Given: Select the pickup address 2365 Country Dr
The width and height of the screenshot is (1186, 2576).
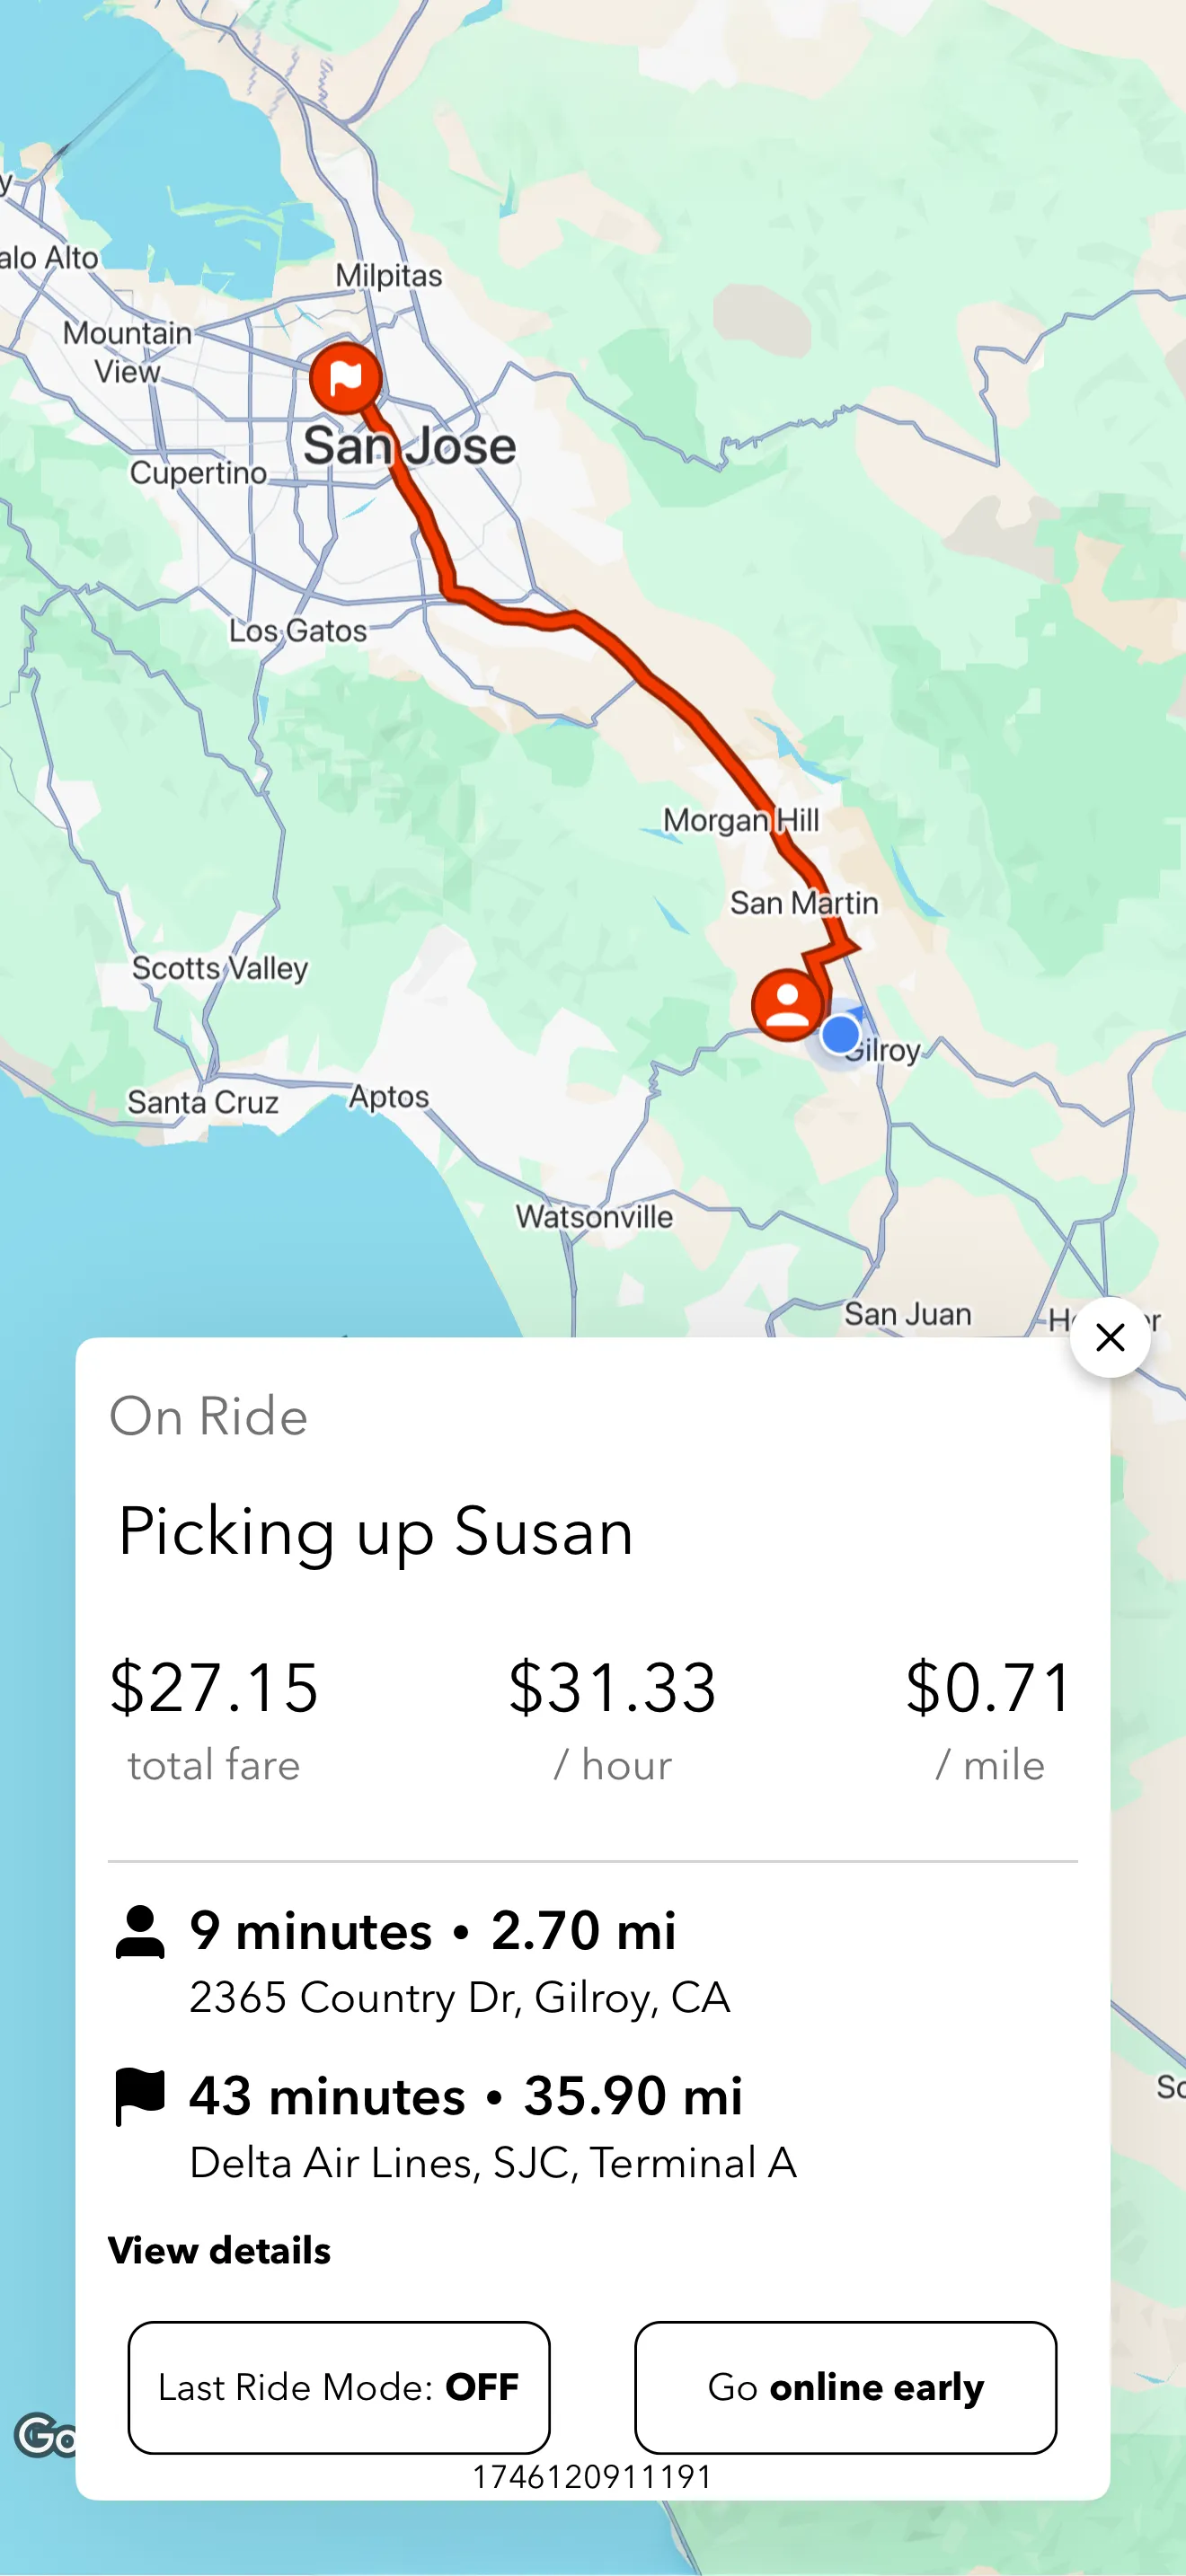Looking at the screenshot, I should [x=459, y=1997].
